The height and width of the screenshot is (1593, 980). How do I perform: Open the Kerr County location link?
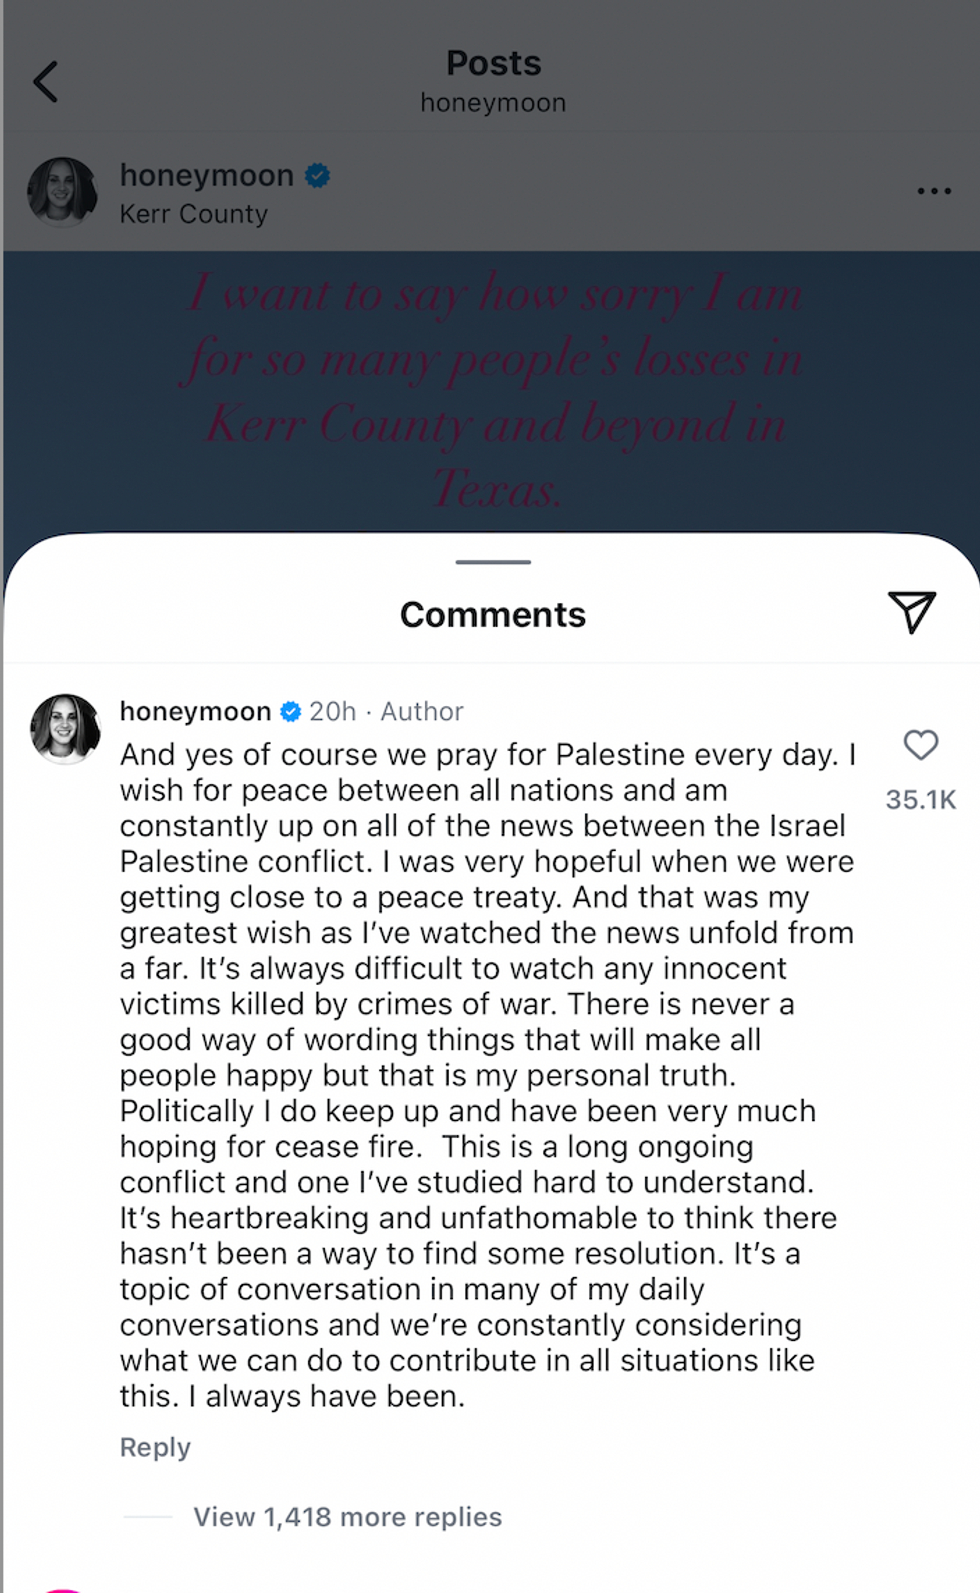pyautogui.click(x=194, y=214)
